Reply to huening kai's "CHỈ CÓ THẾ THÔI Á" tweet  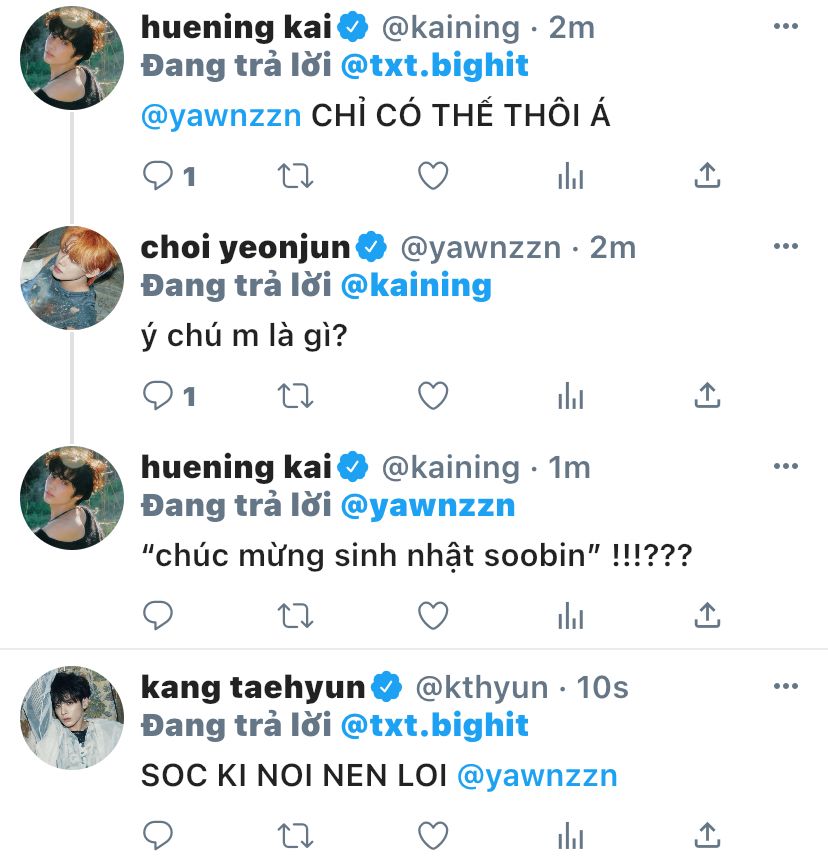[x=159, y=176]
